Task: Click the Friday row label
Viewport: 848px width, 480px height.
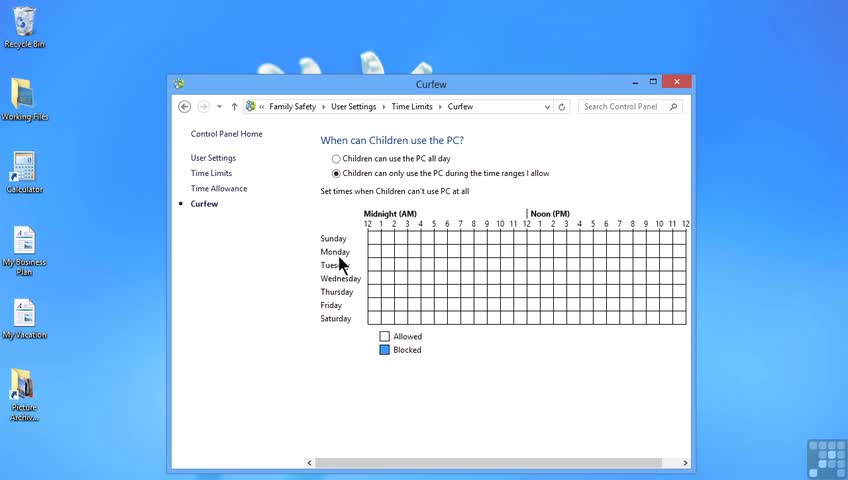Action: [331, 305]
